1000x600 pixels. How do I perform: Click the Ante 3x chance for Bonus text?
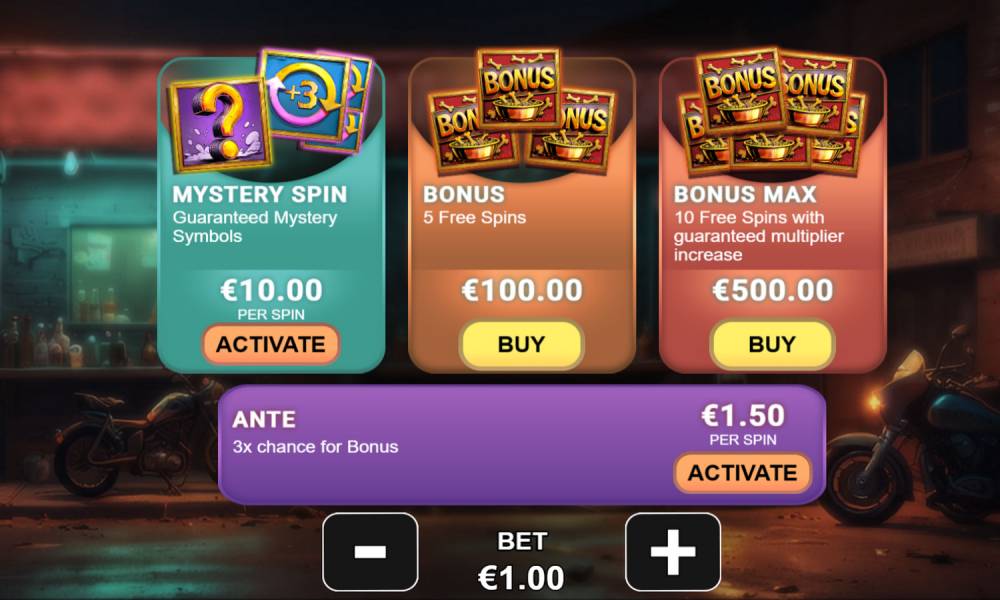316,446
